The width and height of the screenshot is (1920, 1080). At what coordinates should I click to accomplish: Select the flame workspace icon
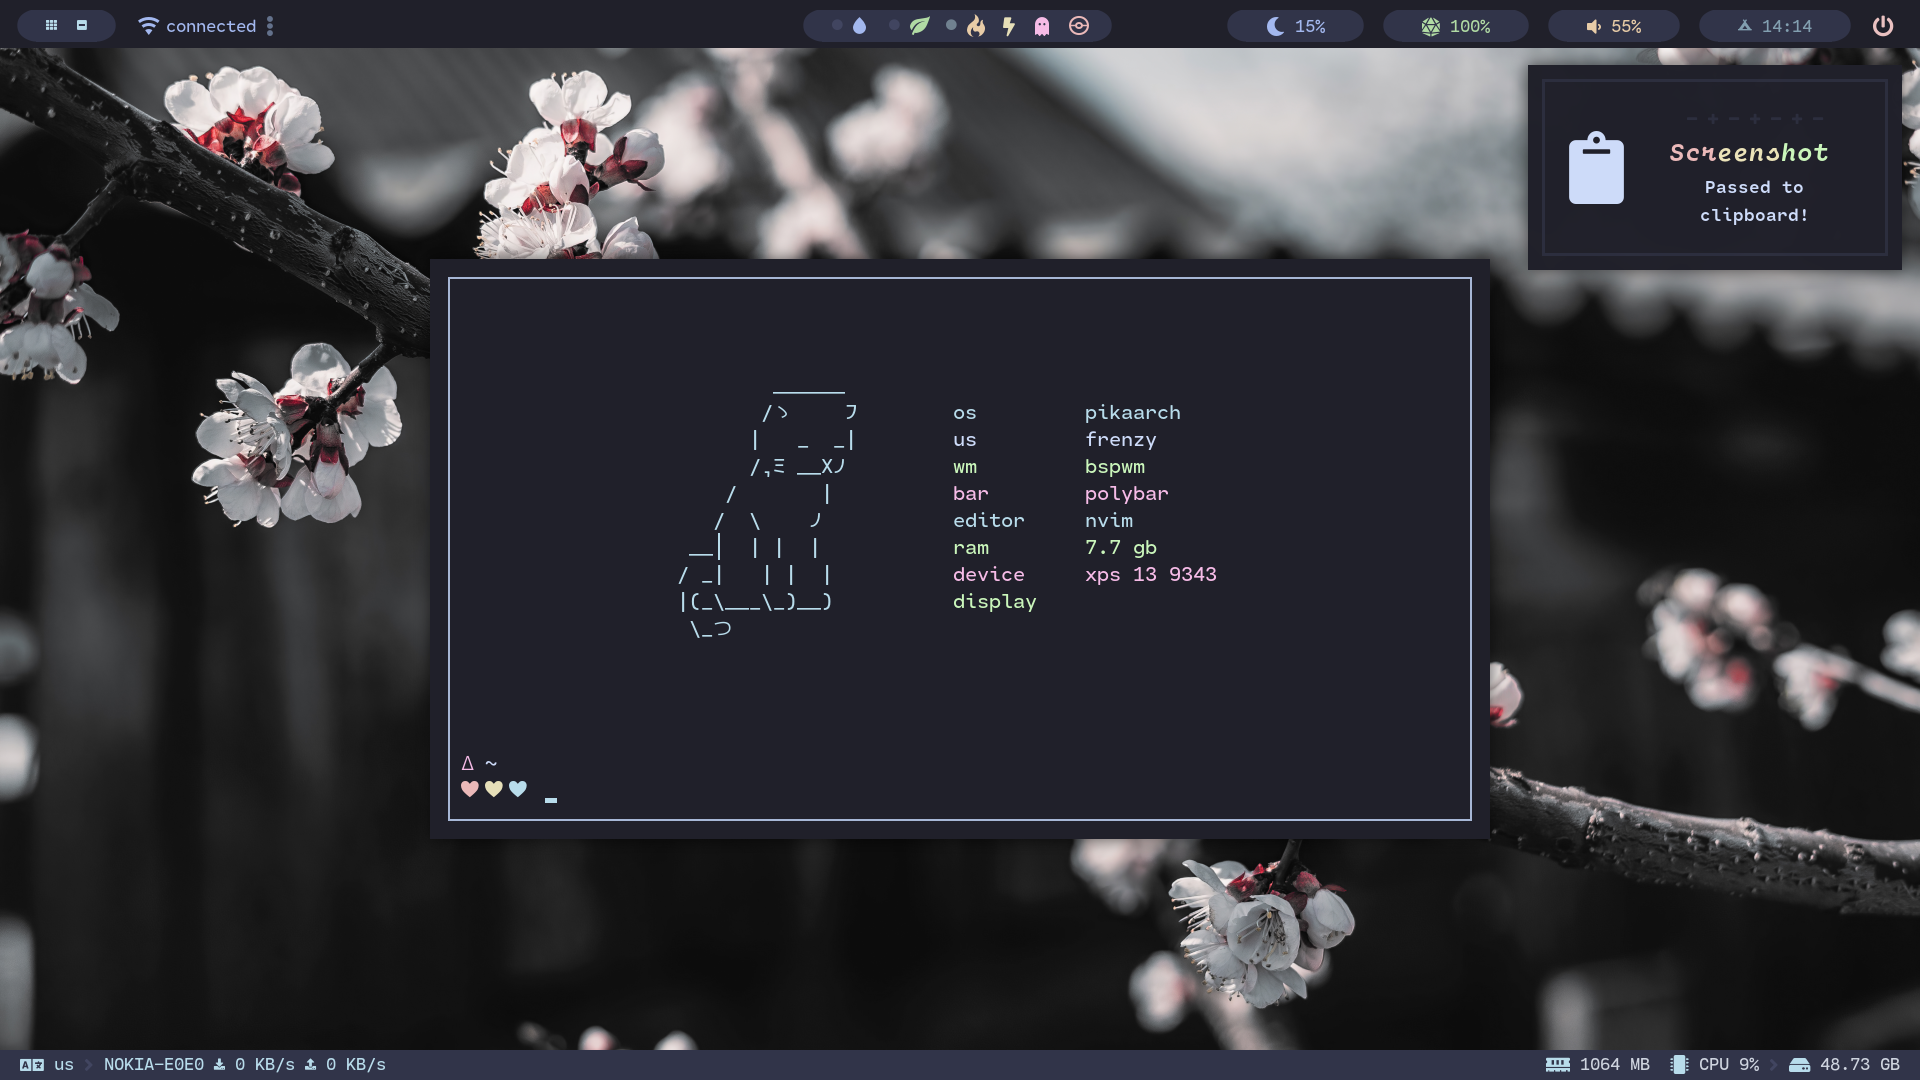click(976, 26)
